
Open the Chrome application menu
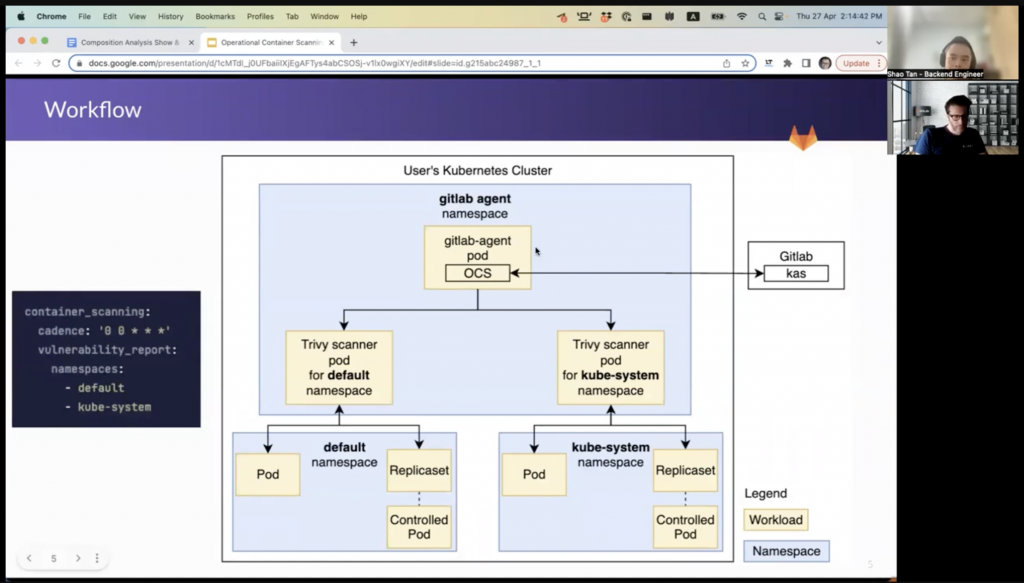(51, 16)
